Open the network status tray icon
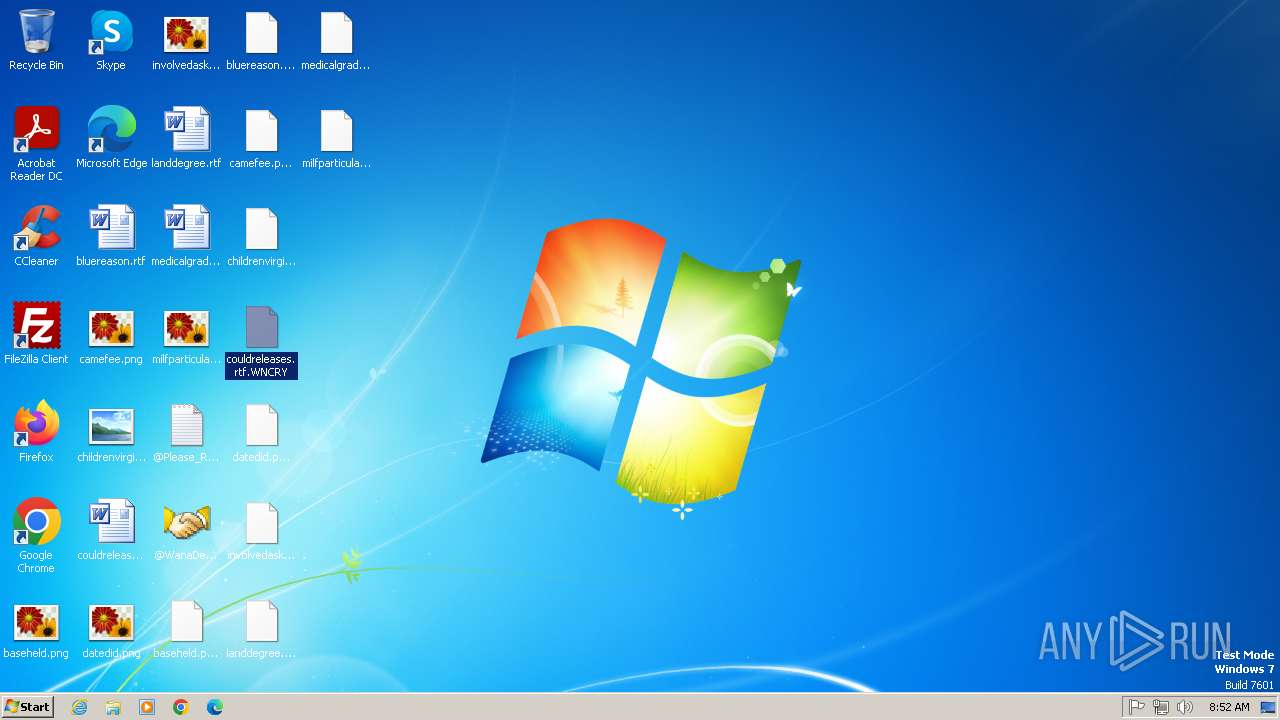 point(1161,707)
